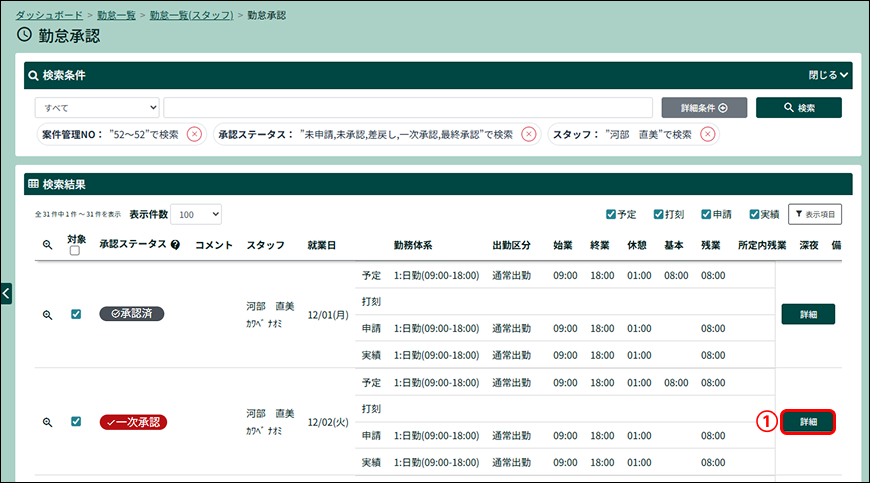
Task: Expand the left sidebar arrow tab
Action: 6,293
